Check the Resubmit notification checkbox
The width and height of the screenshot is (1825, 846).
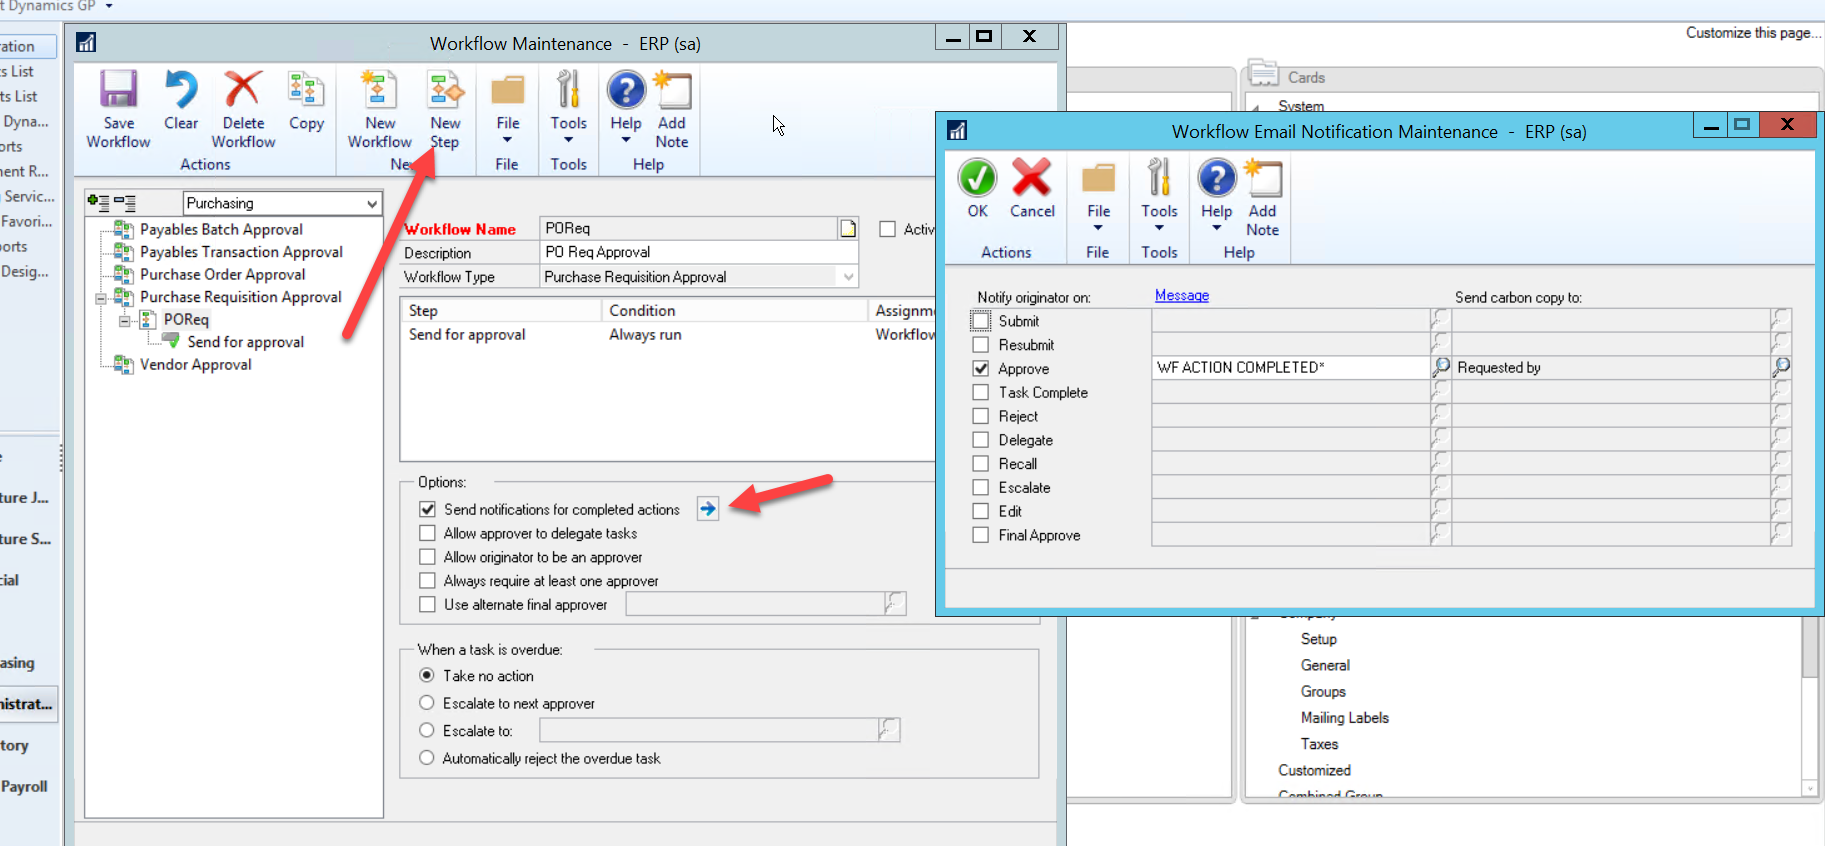pyautogui.click(x=981, y=345)
